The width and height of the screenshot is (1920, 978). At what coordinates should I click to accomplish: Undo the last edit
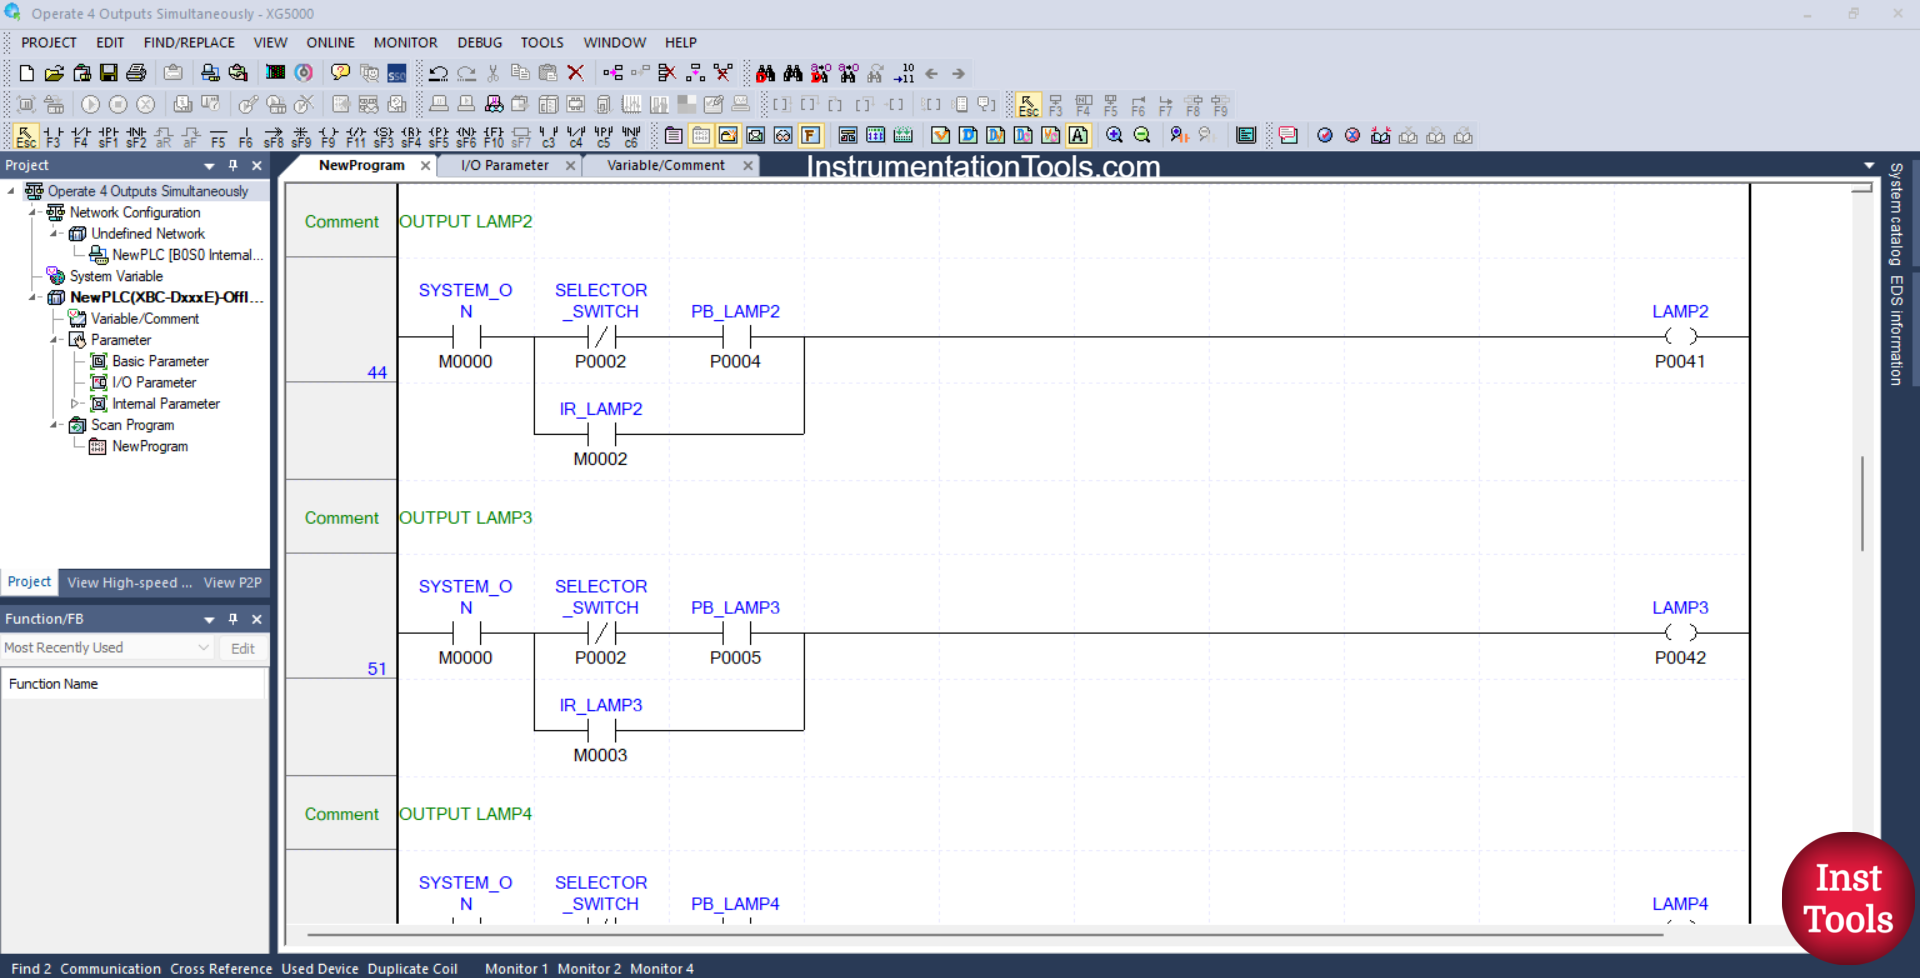pyautogui.click(x=439, y=73)
